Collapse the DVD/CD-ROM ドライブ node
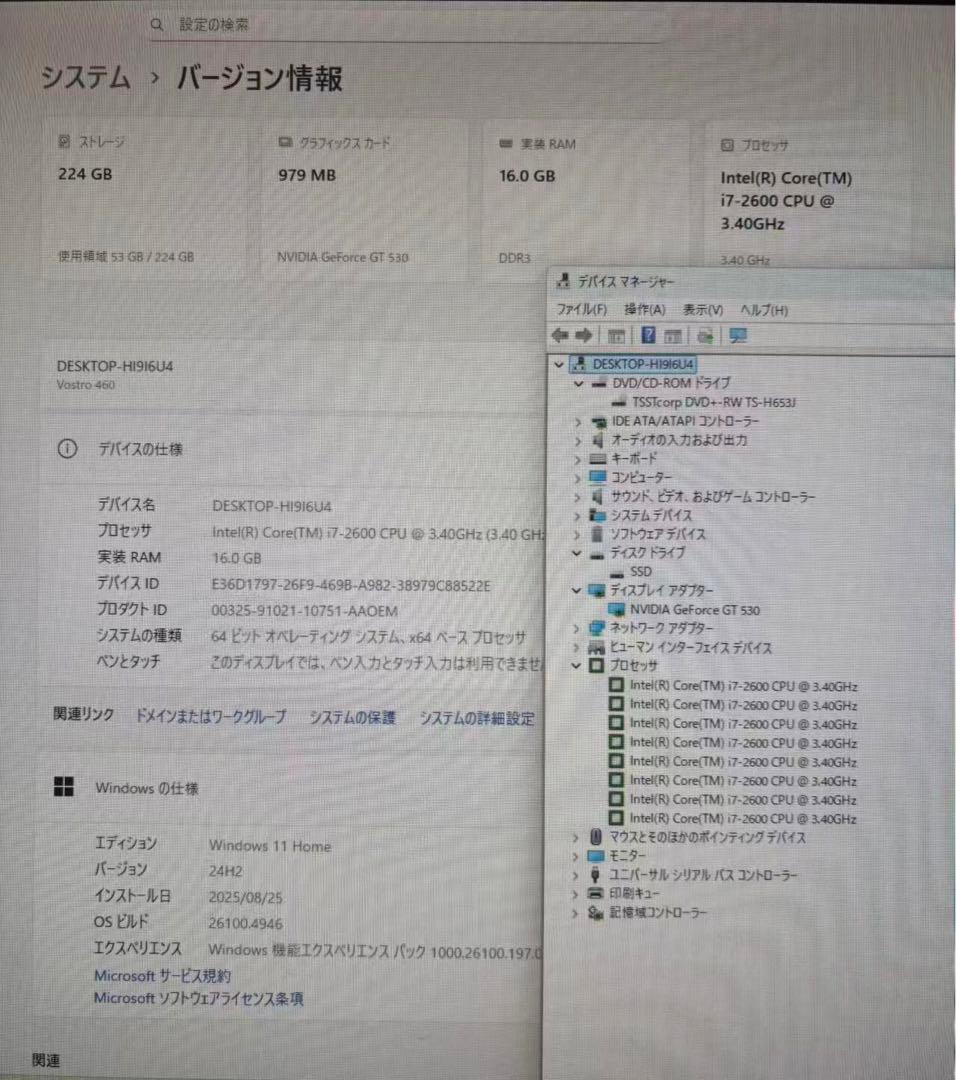Image resolution: width=956 pixels, height=1080 pixels. click(x=577, y=383)
